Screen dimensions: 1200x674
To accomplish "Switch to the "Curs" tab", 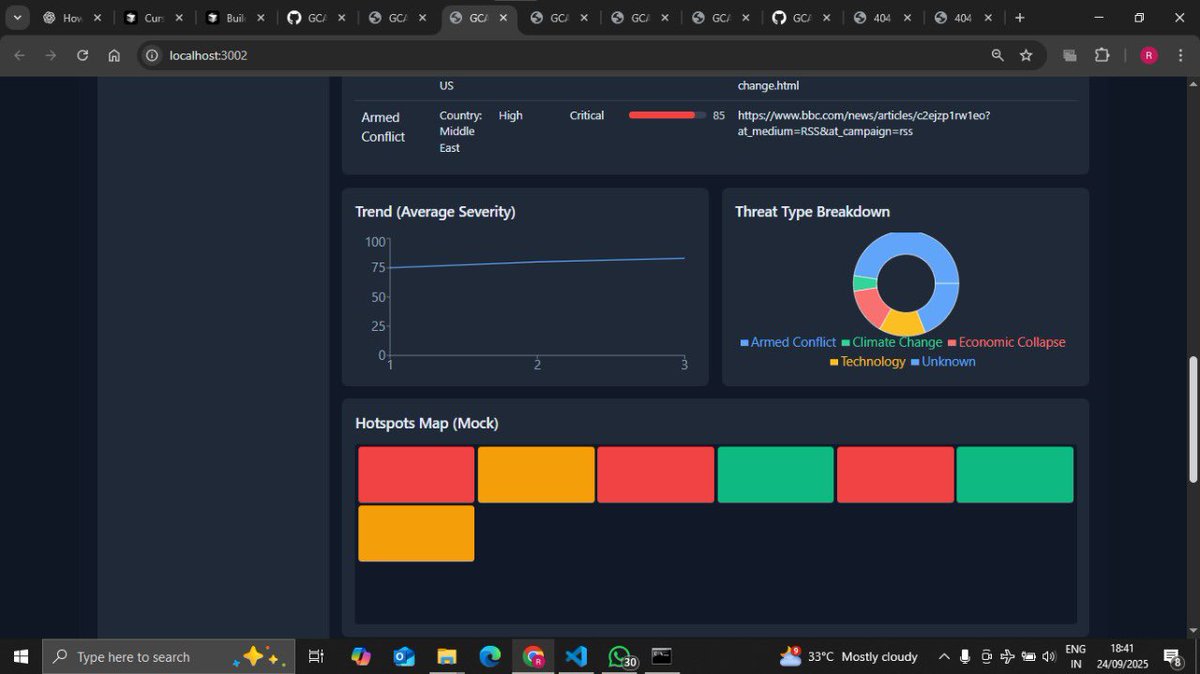I will (x=153, y=18).
